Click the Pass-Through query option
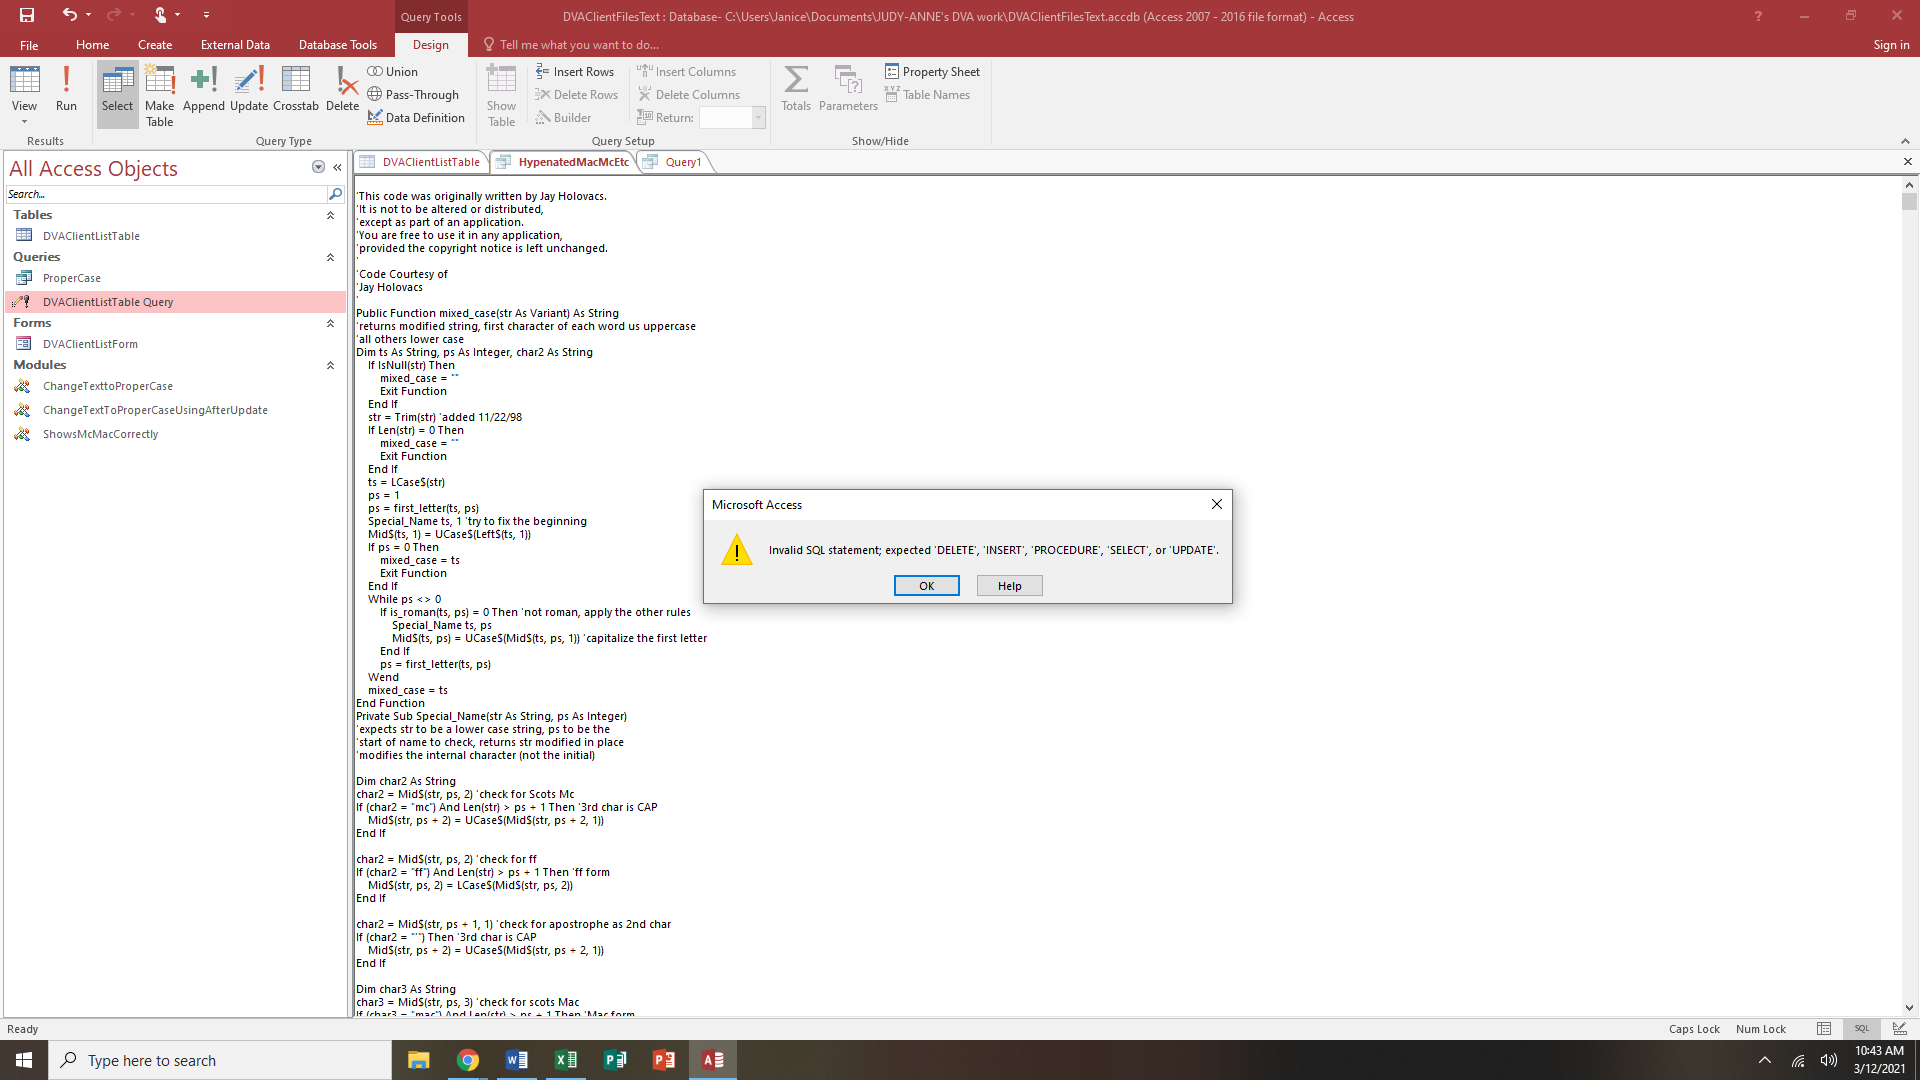1920x1080 pixels. click(x=413, y=95)
